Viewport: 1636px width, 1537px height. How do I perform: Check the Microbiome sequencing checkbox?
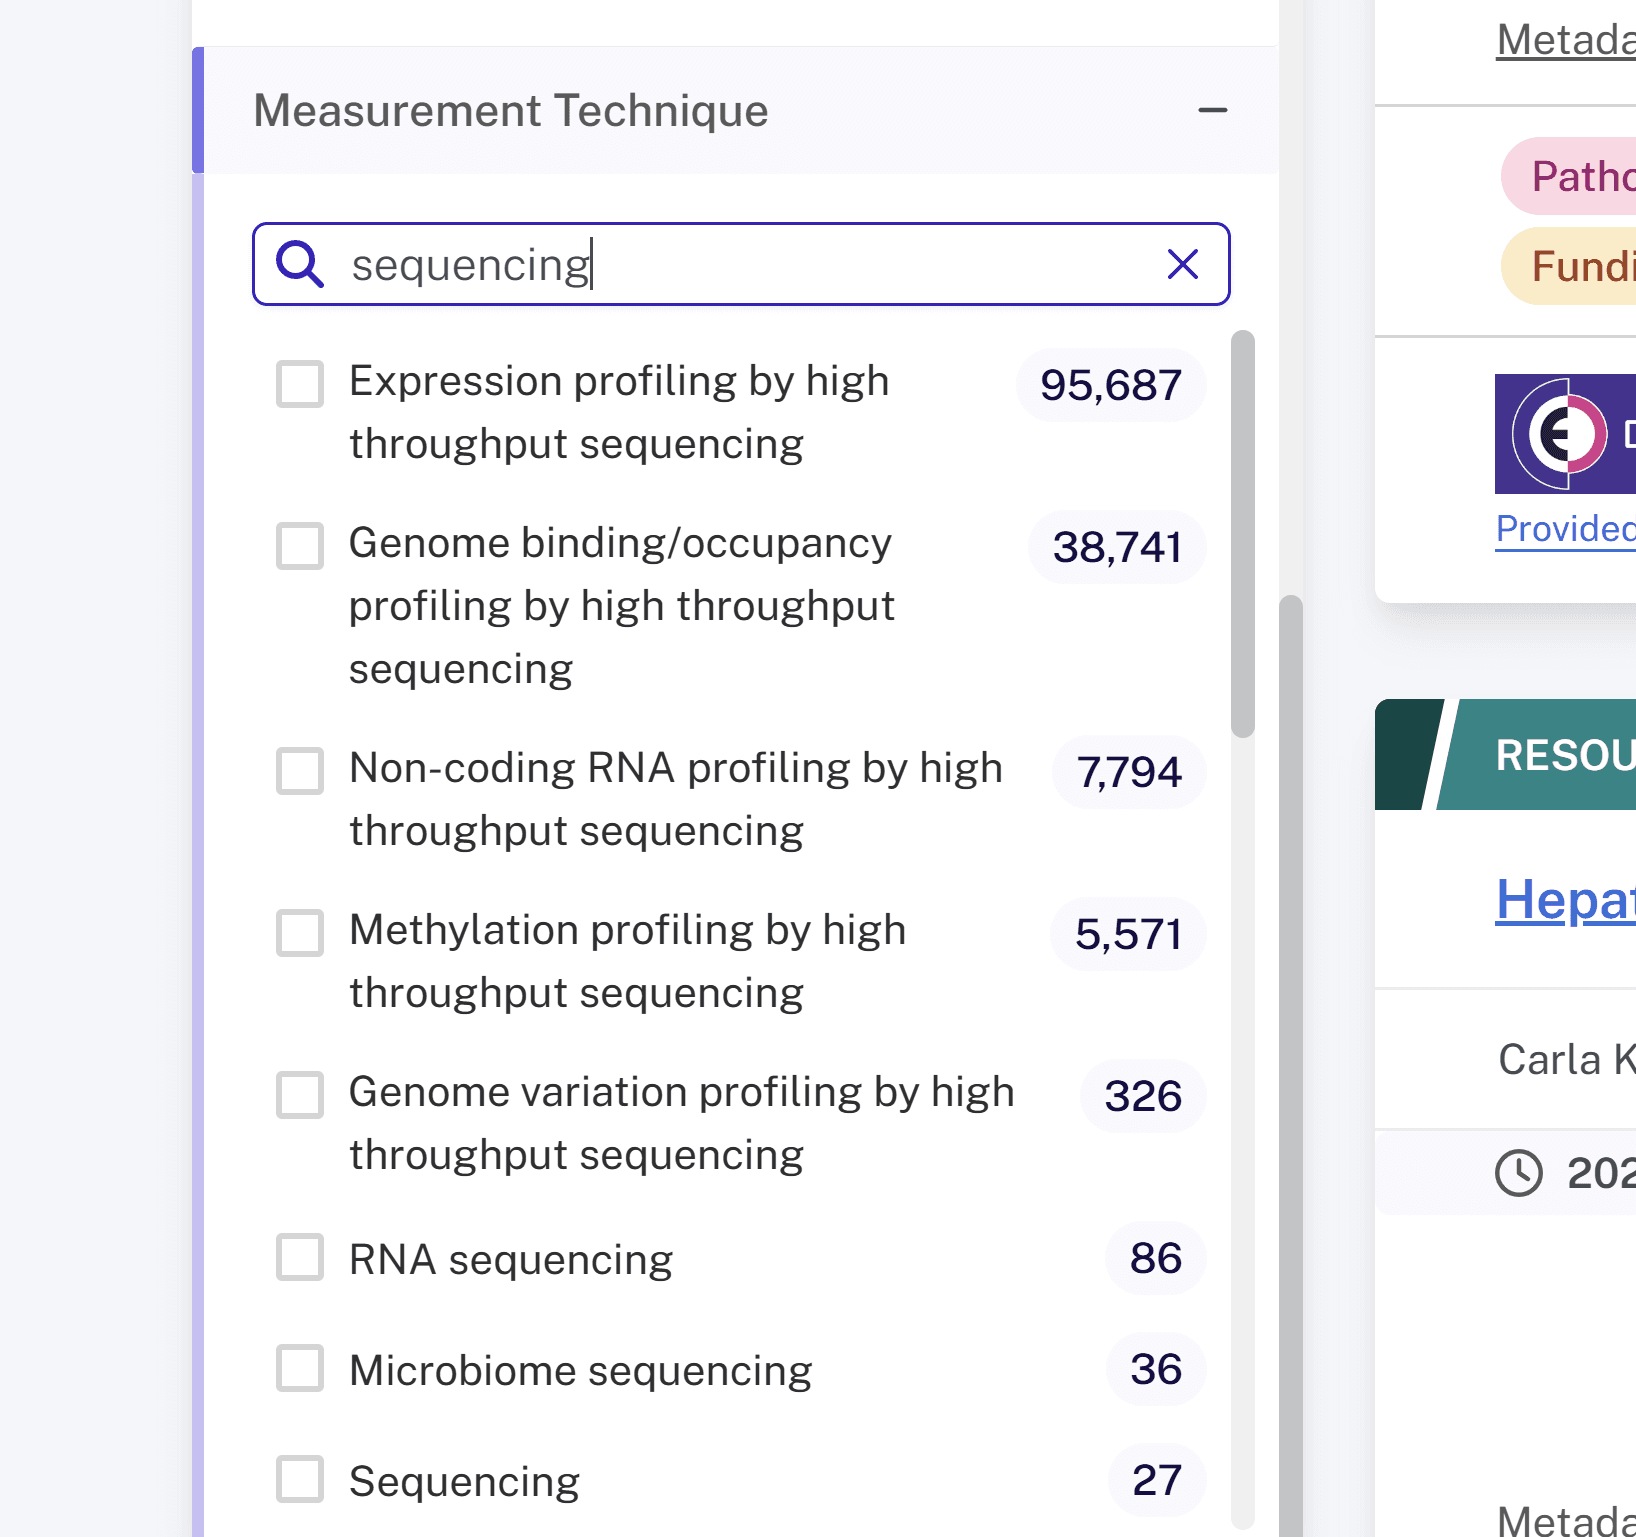pos(300,1368)
